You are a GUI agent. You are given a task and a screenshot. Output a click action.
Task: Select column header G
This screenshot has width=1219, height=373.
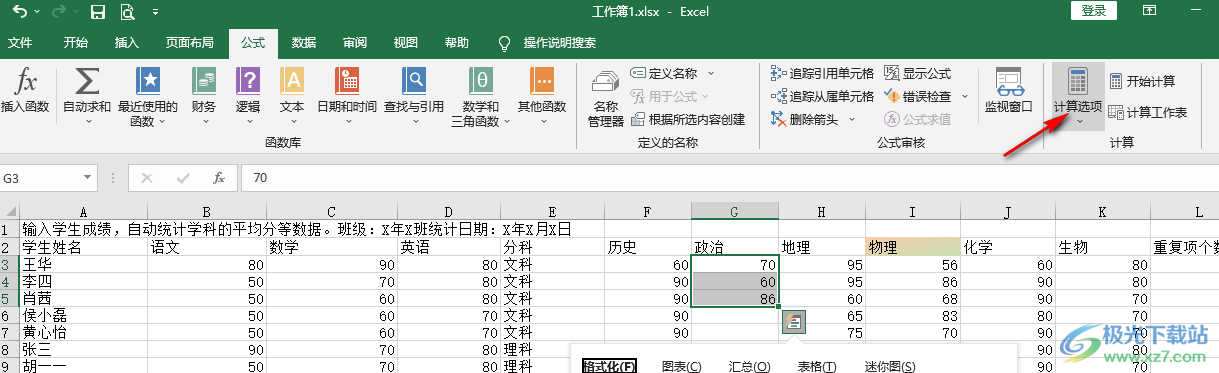tap(735, 212)
